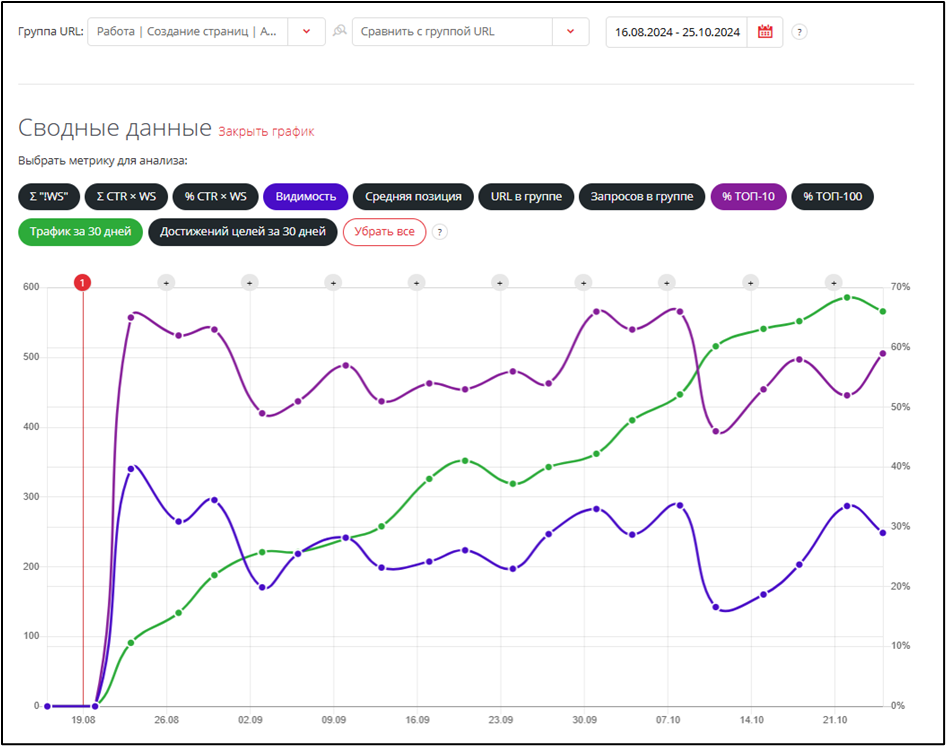946x746 pixels.
Task: Enable 'Достижений целей за 30 дней' metric
Action: coord(243,232)
